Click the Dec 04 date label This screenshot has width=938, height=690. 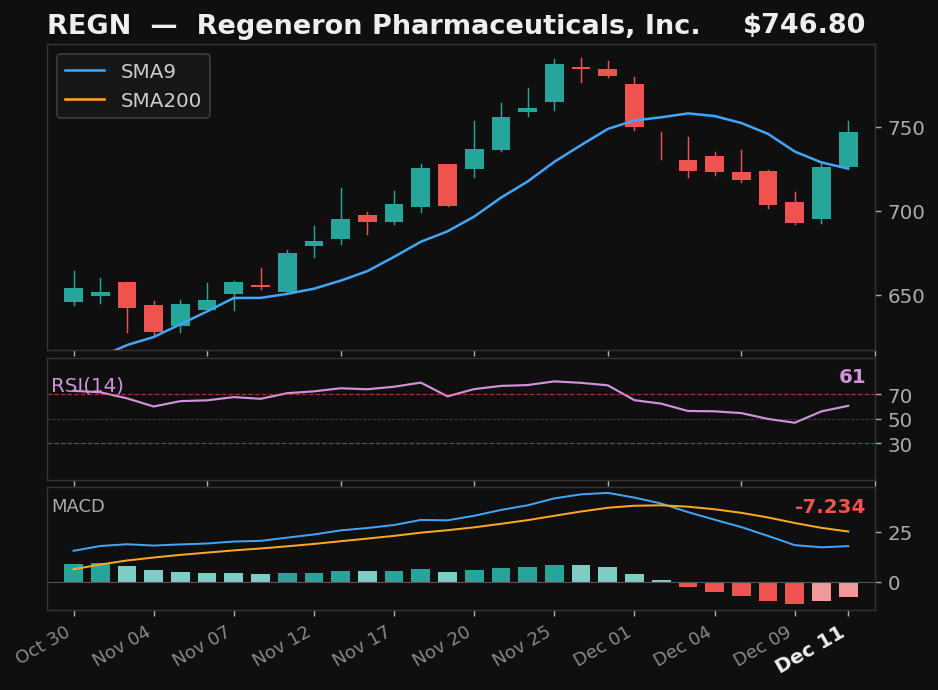pyautogui.click(x=684, y=646)
